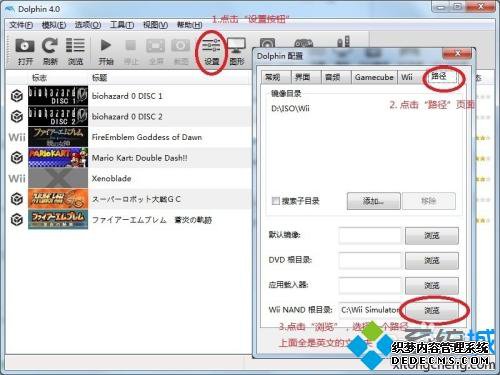
Task: Open the Options (选项) menu
Action: pos(88,25)
